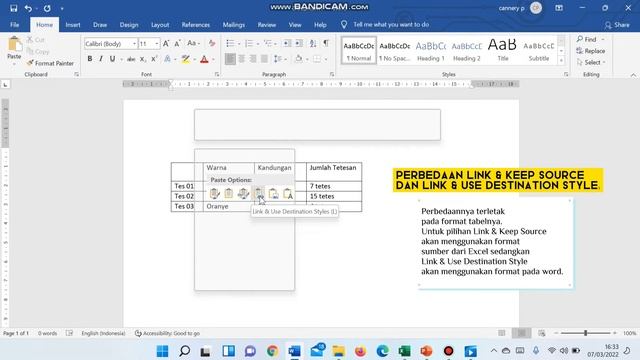Redo the last action
640x360 pixels.
pyautogui.click(x=47, y=8)
